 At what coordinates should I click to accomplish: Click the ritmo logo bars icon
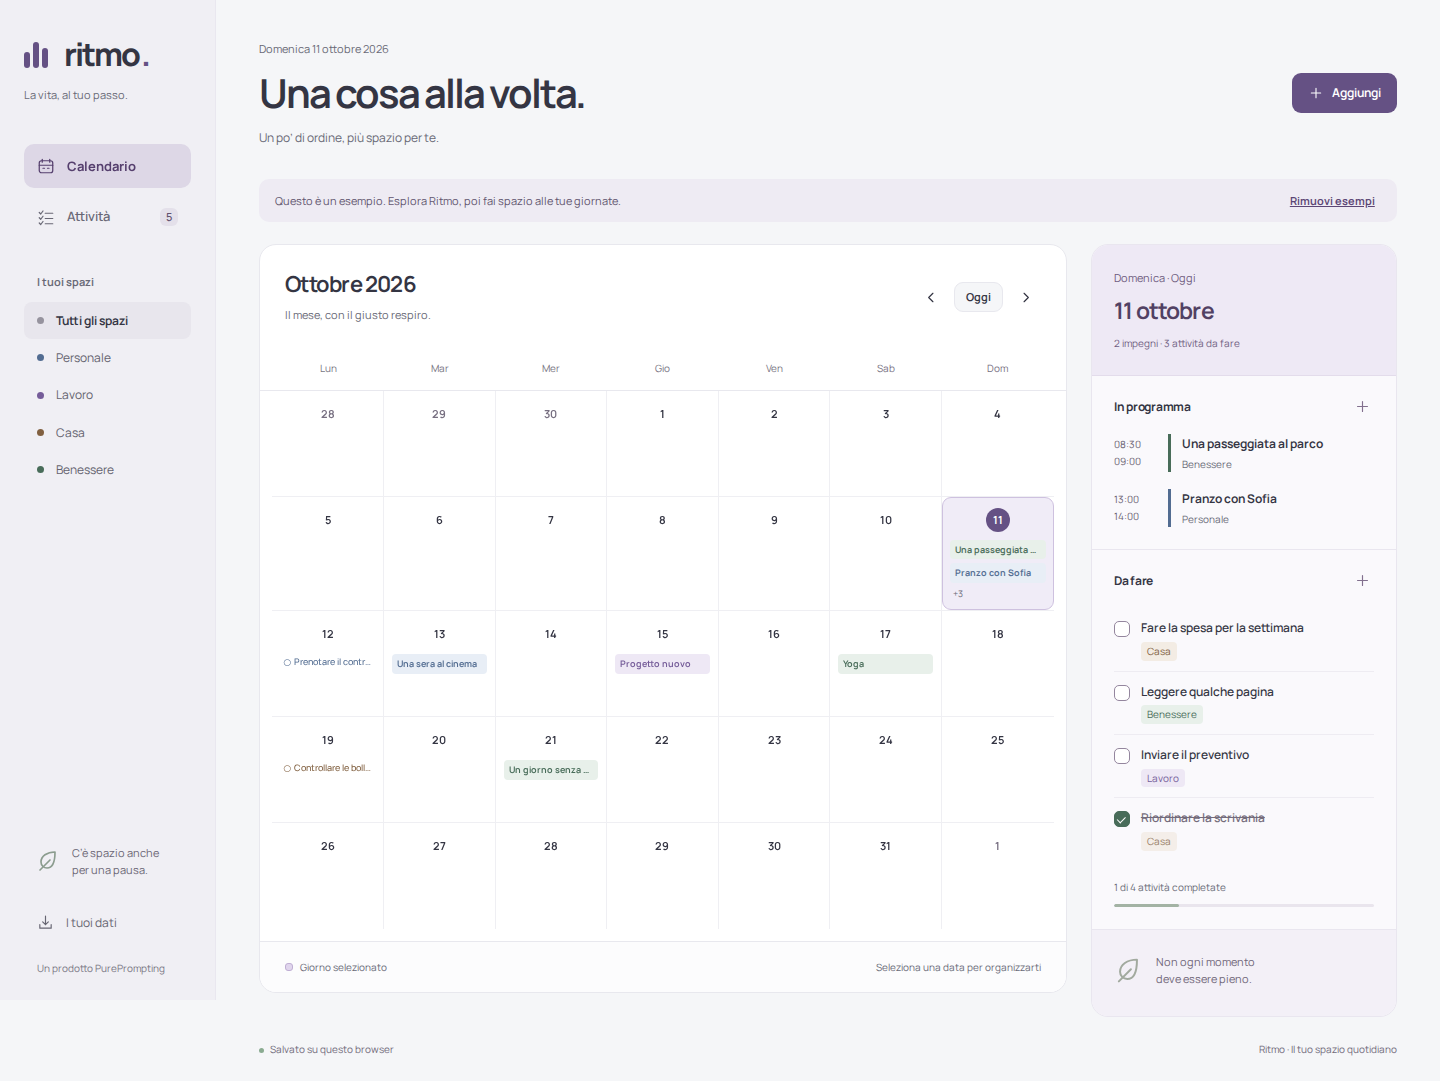[x=36, y=55]
